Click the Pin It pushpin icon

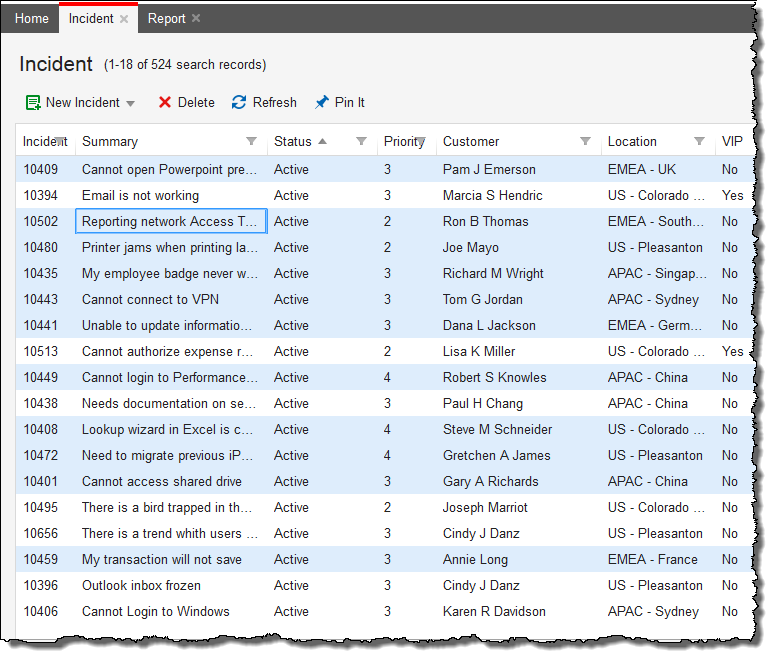[322, 102]
